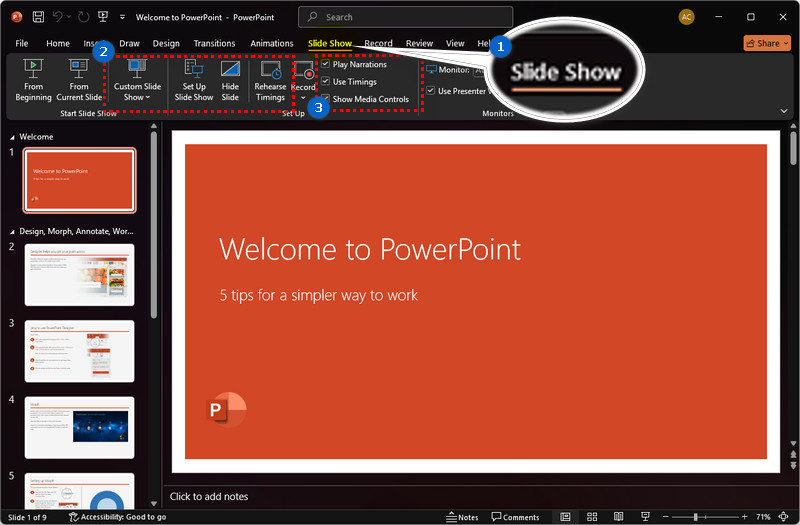Collapse the ribbon with the chevron
The image size is (800, 525).
pos(784,111)
